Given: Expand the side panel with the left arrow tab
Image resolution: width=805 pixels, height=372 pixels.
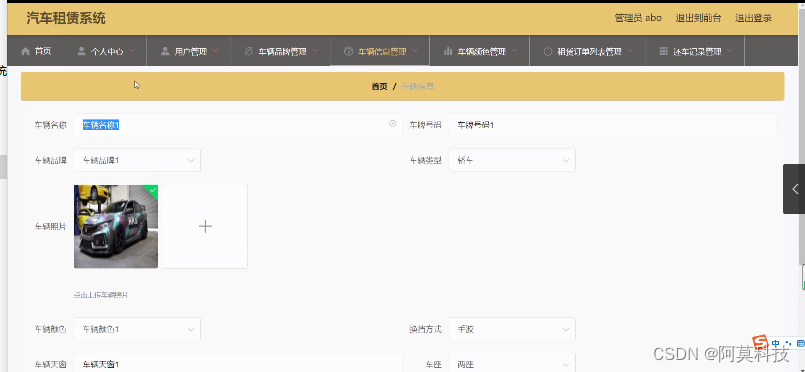Looking at the screenshot, I should point(794,189).
